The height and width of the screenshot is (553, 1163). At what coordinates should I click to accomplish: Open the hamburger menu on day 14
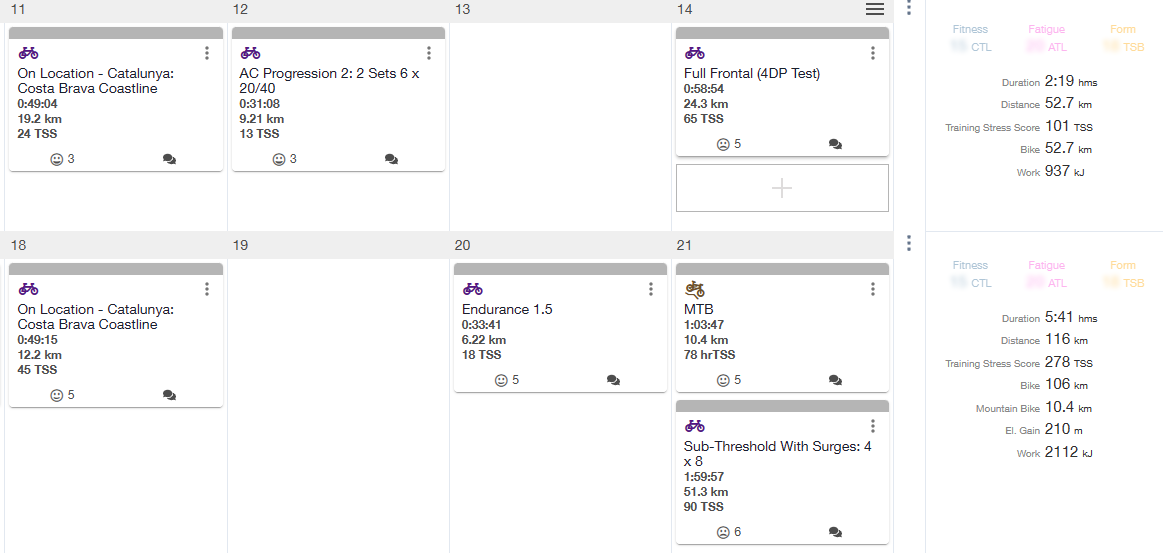(x=875, y=9)
